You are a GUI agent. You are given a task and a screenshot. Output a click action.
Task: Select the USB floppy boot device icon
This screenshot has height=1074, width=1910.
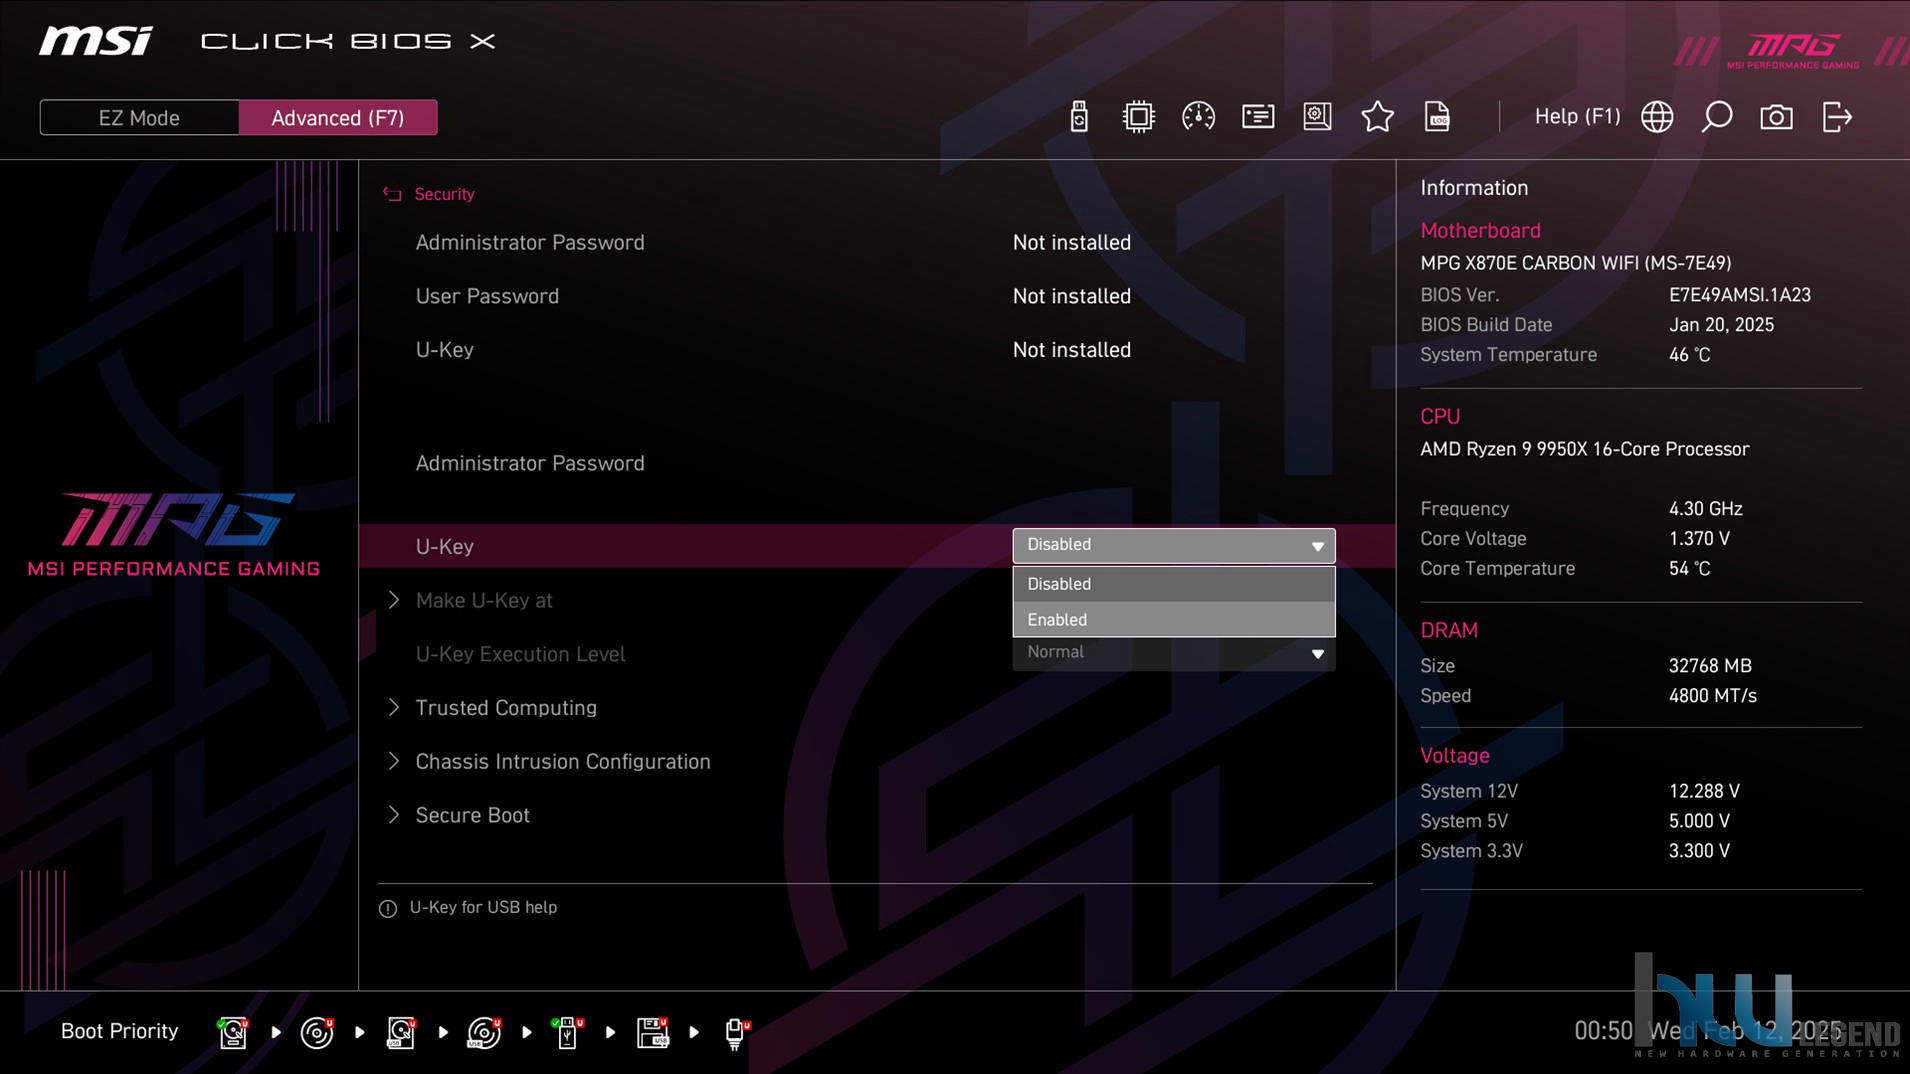coord(653,1032)
